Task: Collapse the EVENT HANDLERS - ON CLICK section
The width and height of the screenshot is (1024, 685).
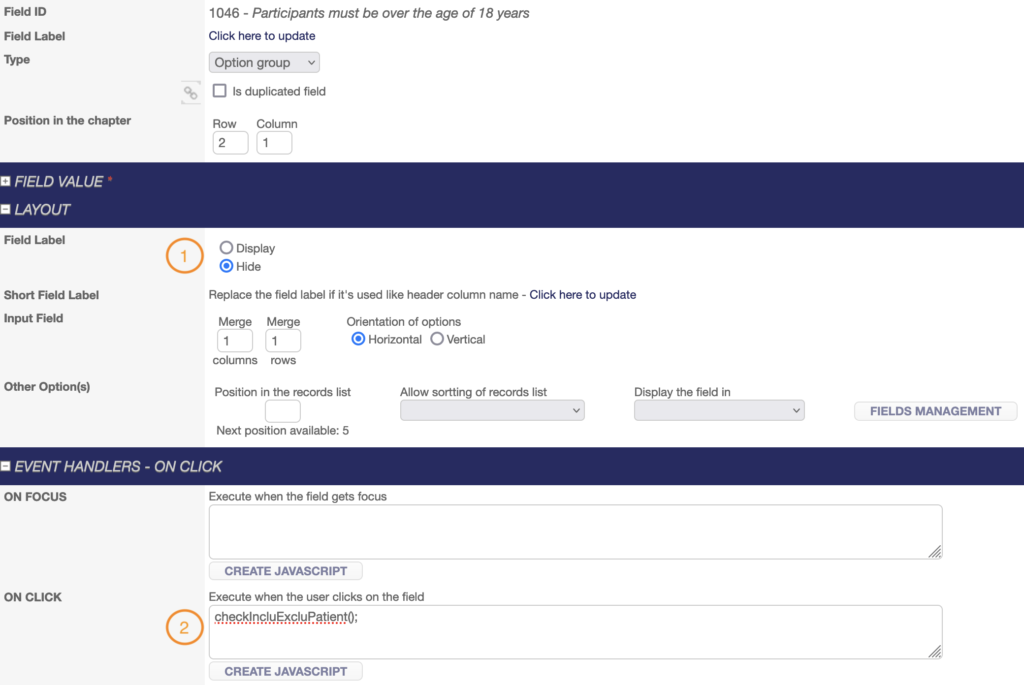Action: coord(6,466)
